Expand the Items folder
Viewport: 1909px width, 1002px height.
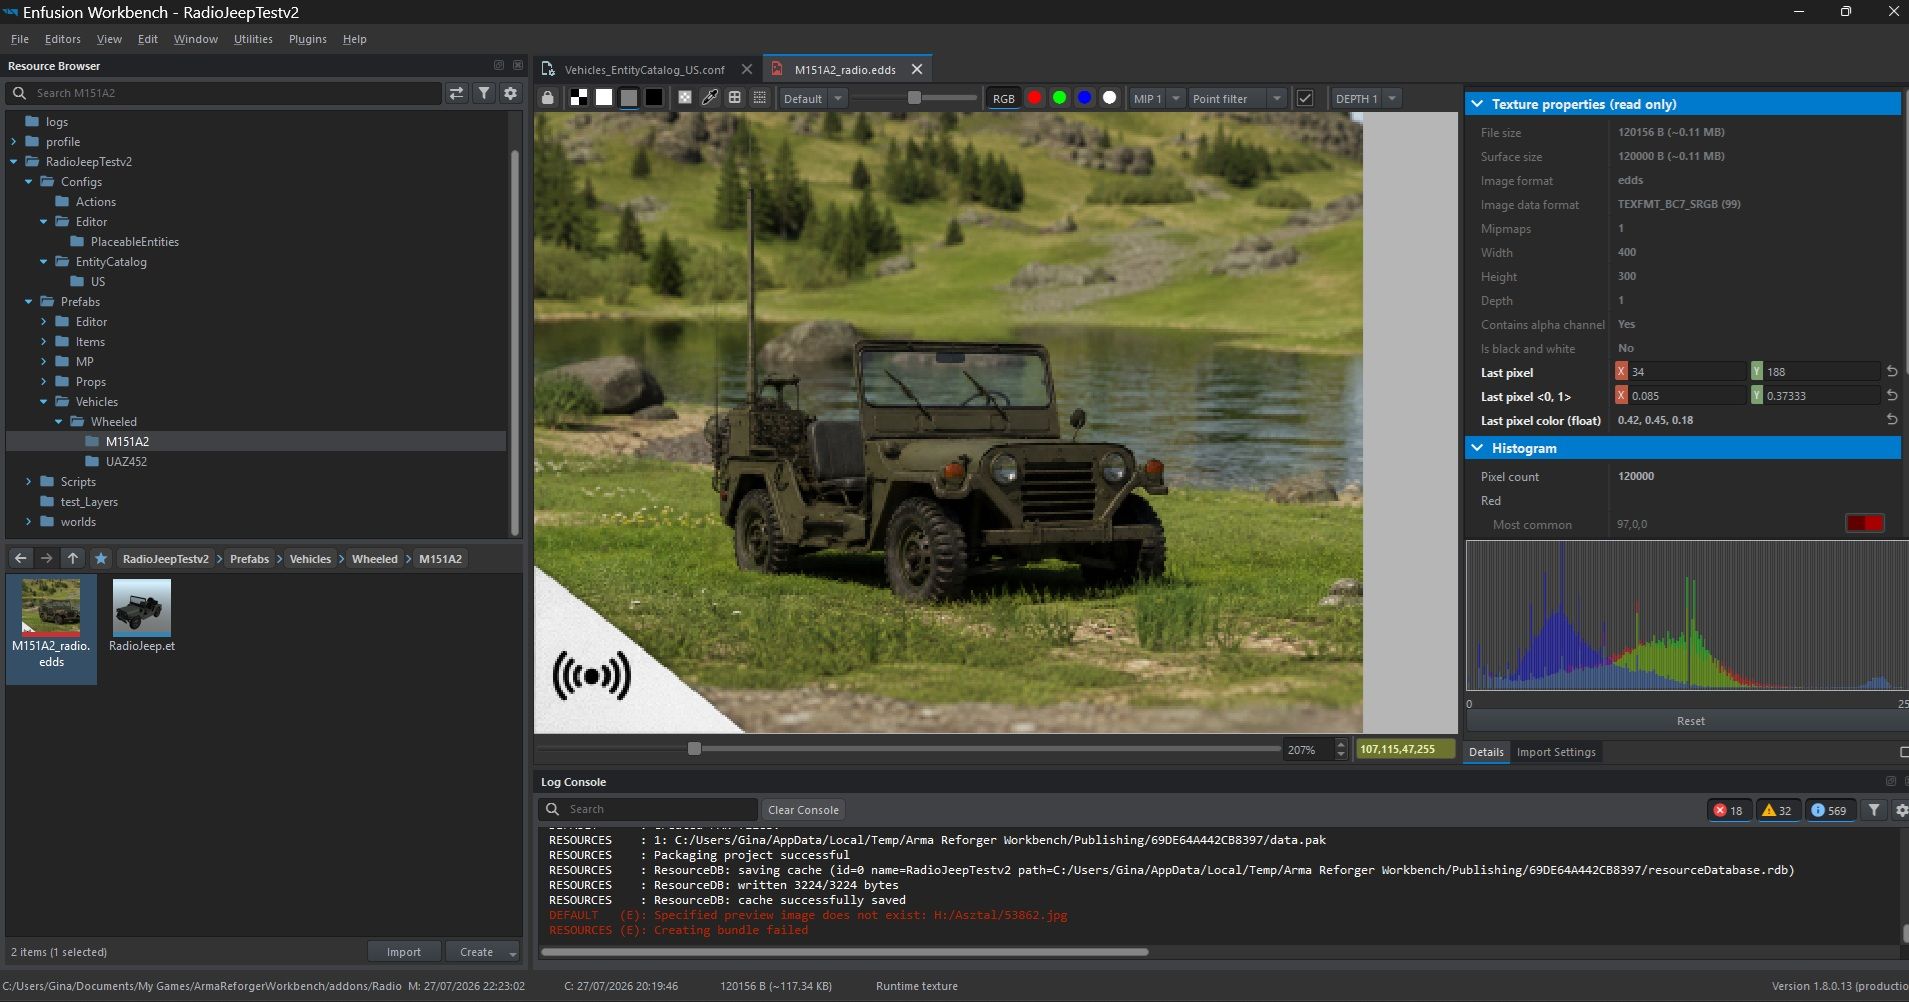(44, 342)
